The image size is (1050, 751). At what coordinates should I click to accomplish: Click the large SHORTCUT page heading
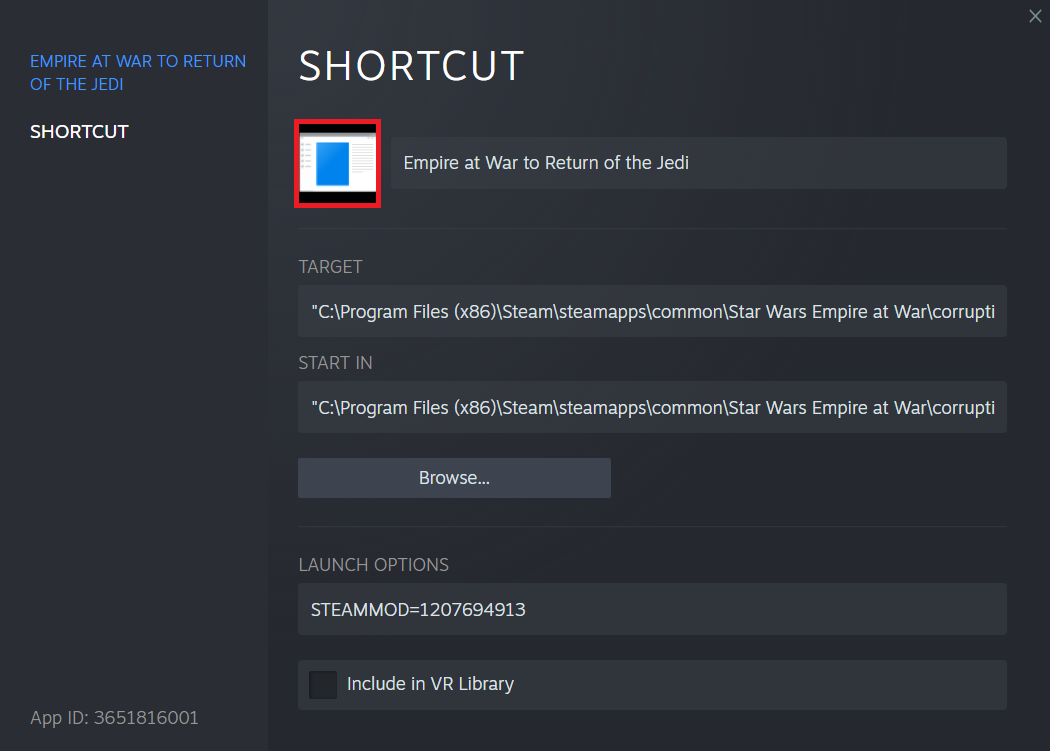411,66
